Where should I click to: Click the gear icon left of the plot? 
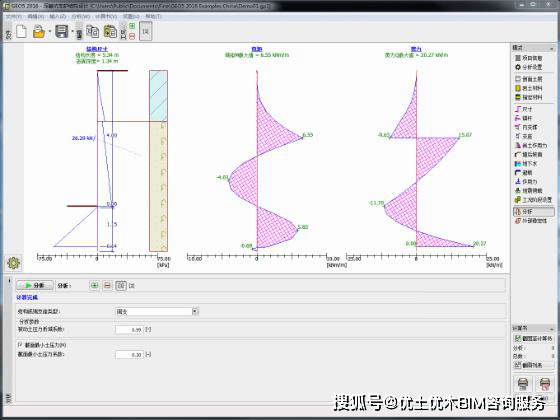click(14, 263)
